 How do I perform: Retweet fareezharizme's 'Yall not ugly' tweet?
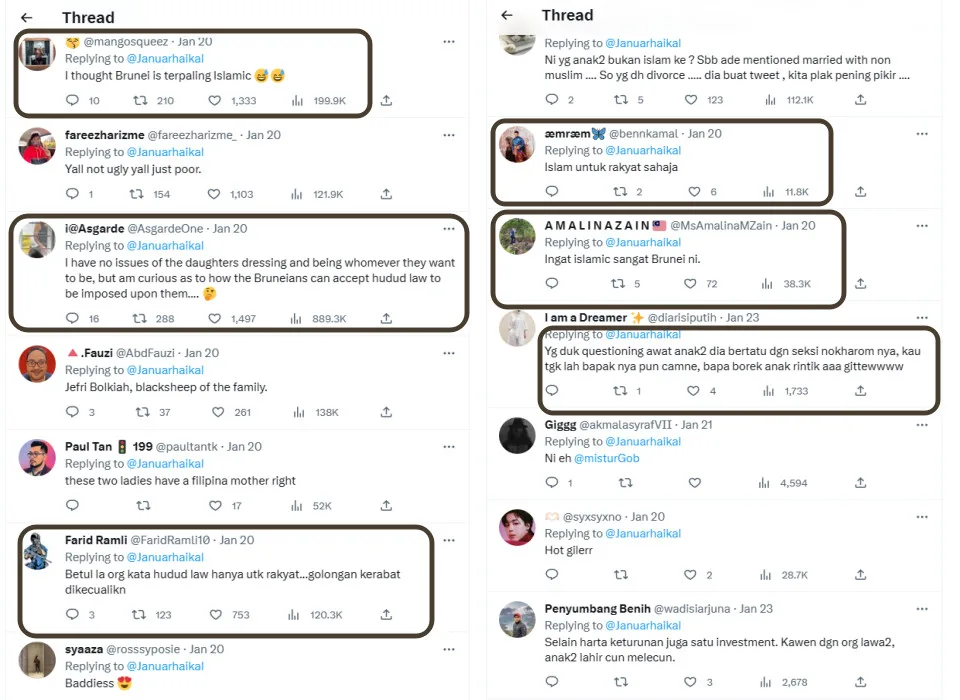pyautogui.click(x=142, y=194)
